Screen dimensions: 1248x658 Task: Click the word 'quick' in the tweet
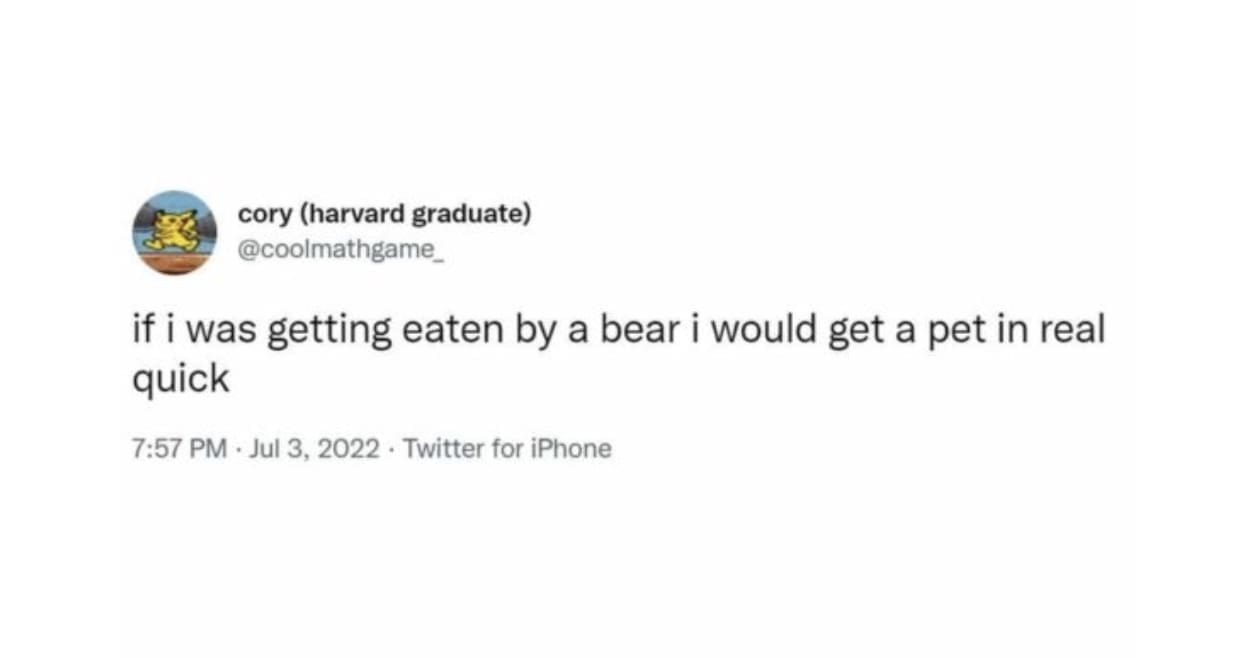pyautogui.click(x=180, y=378)
